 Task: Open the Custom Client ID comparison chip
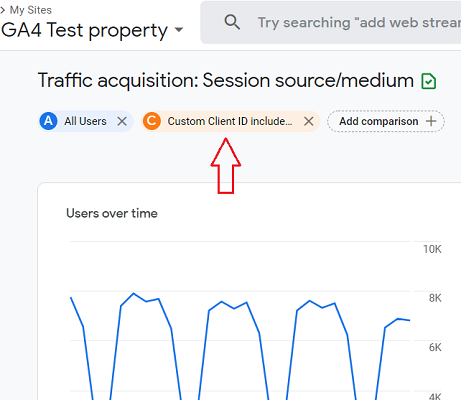coord(230,121)
